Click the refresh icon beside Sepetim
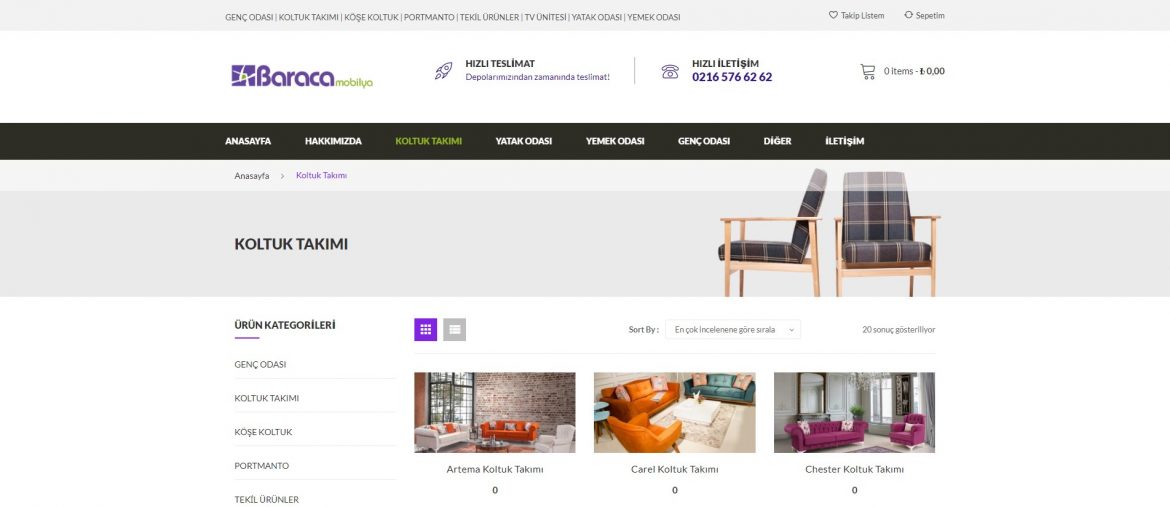This screenshot has width=1170, height=507. coord(908,15)
